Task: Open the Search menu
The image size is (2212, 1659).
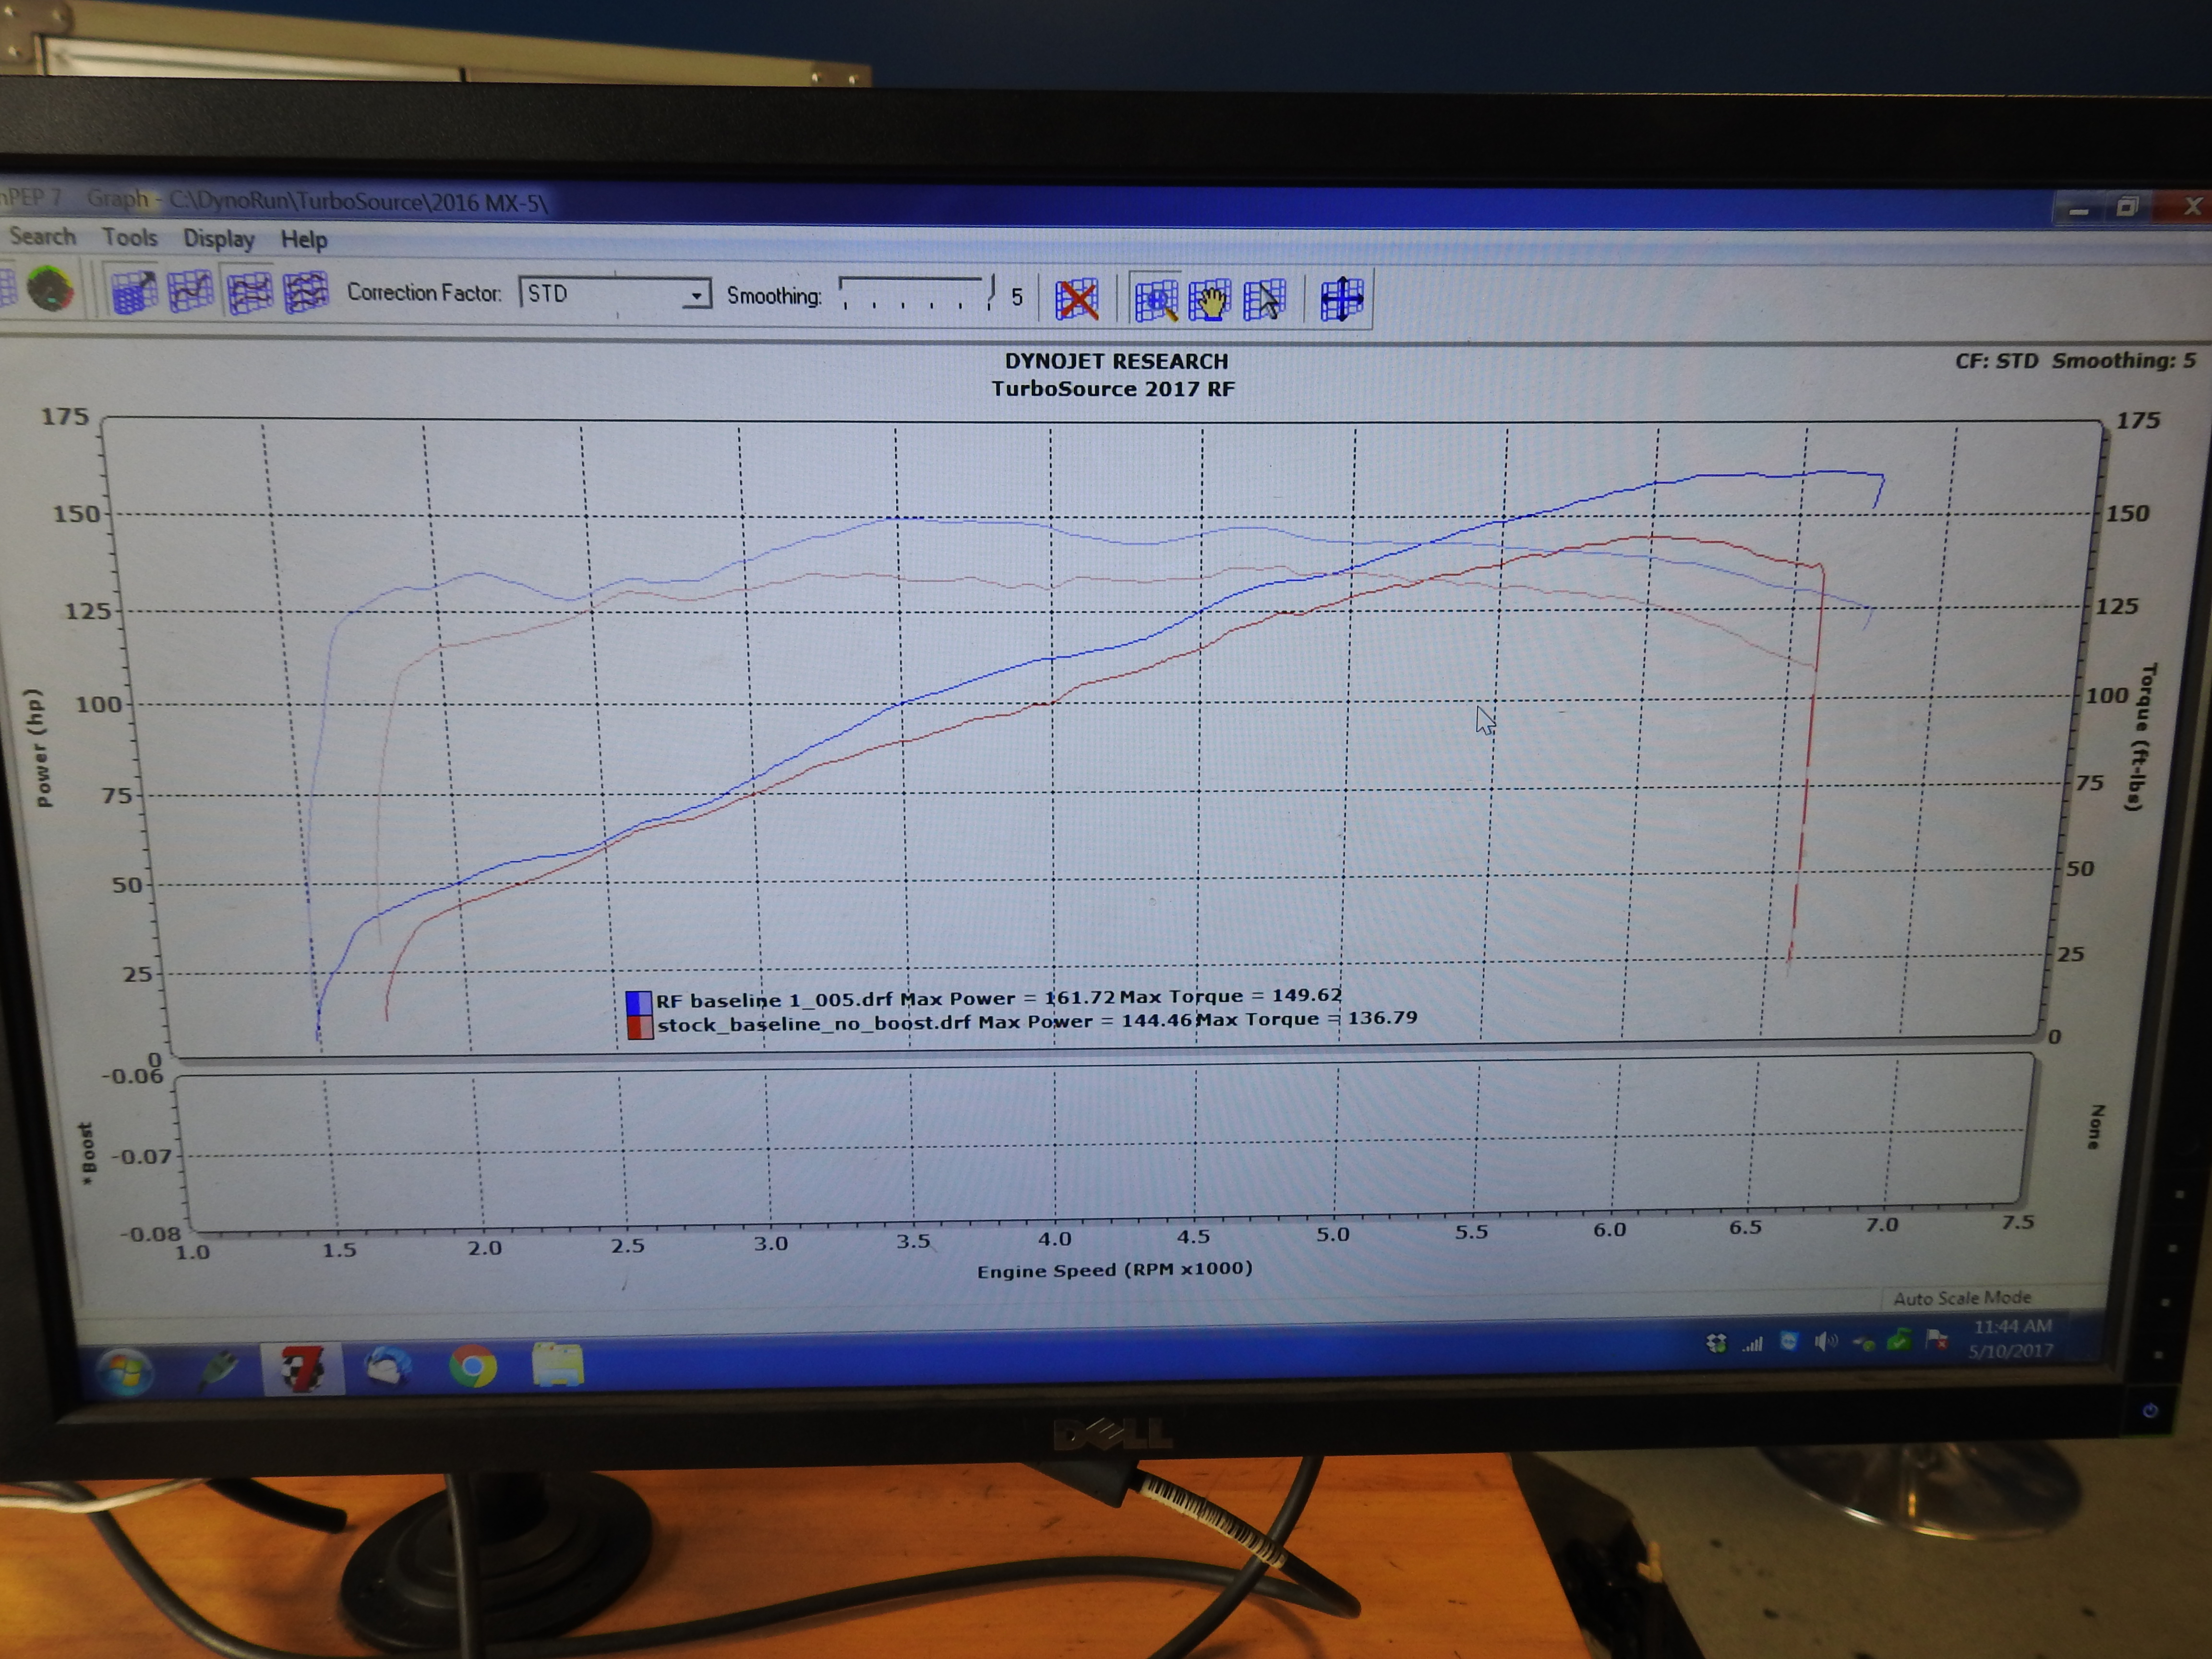Action: point(42,237)
